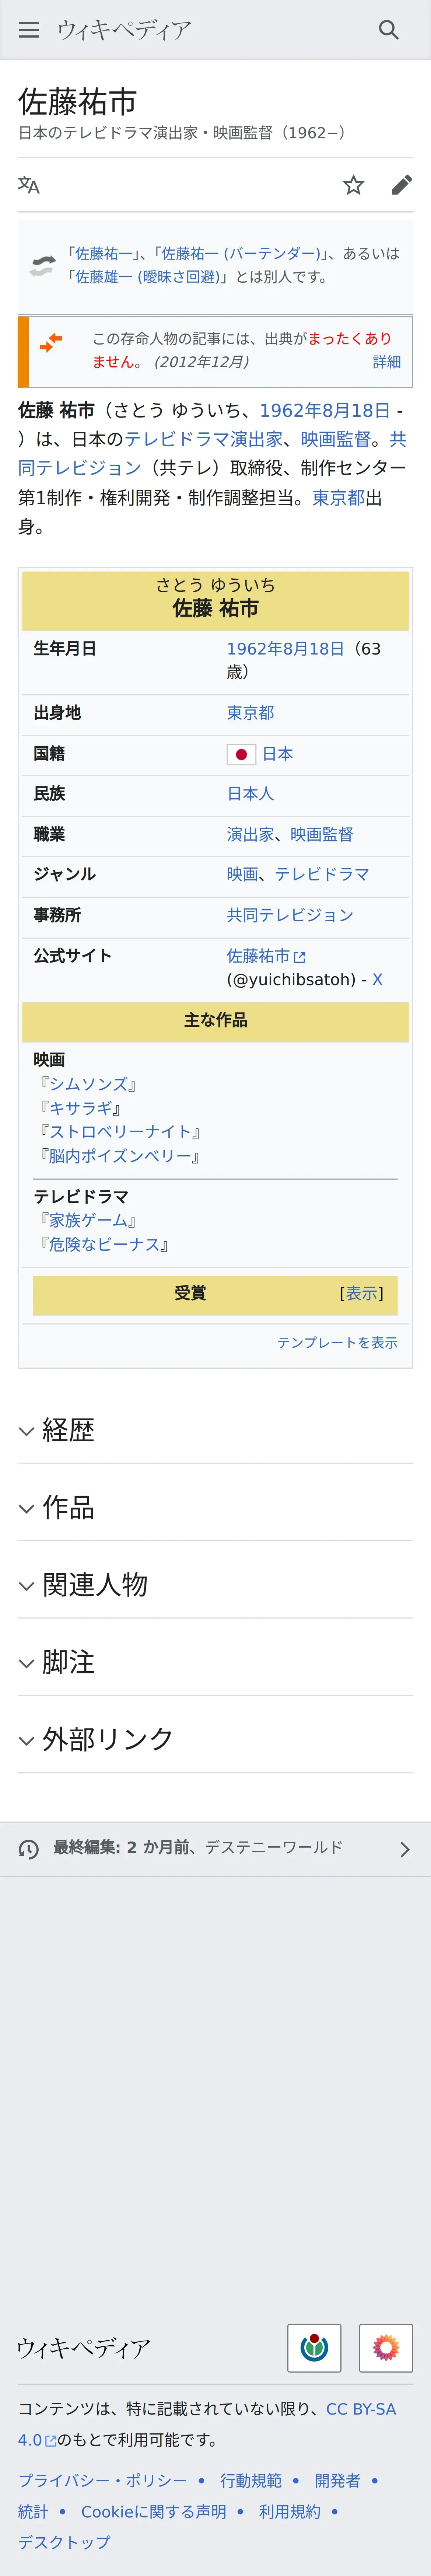Click the テンプレートを表示 link
This screenshot has width=431, height=2576.
pyautogui.click(x=337, y=1342)
